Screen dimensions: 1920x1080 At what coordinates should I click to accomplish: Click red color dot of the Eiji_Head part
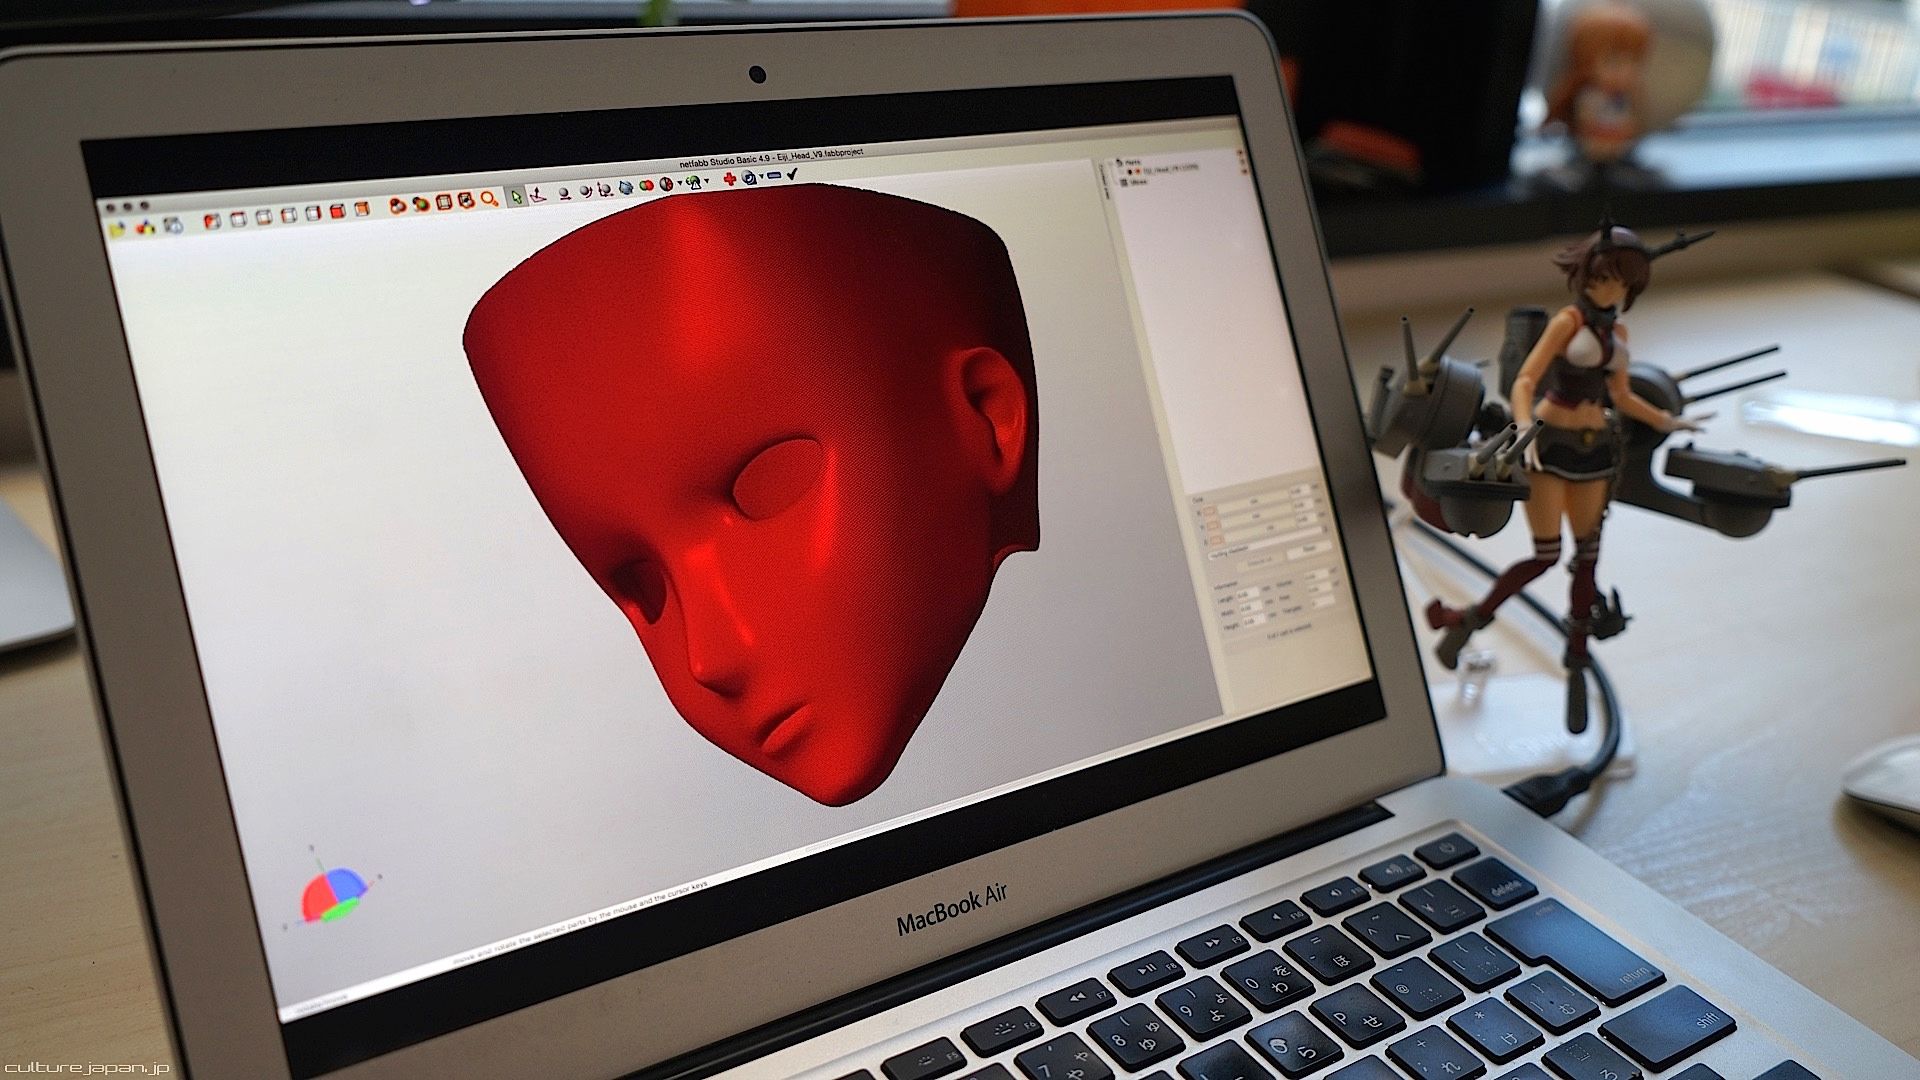pyautogui.click(x=1137, y=171)
